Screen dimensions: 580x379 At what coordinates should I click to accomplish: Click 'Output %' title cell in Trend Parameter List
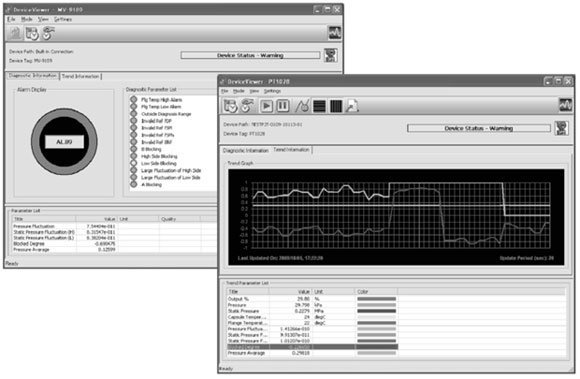click(239, 299)
